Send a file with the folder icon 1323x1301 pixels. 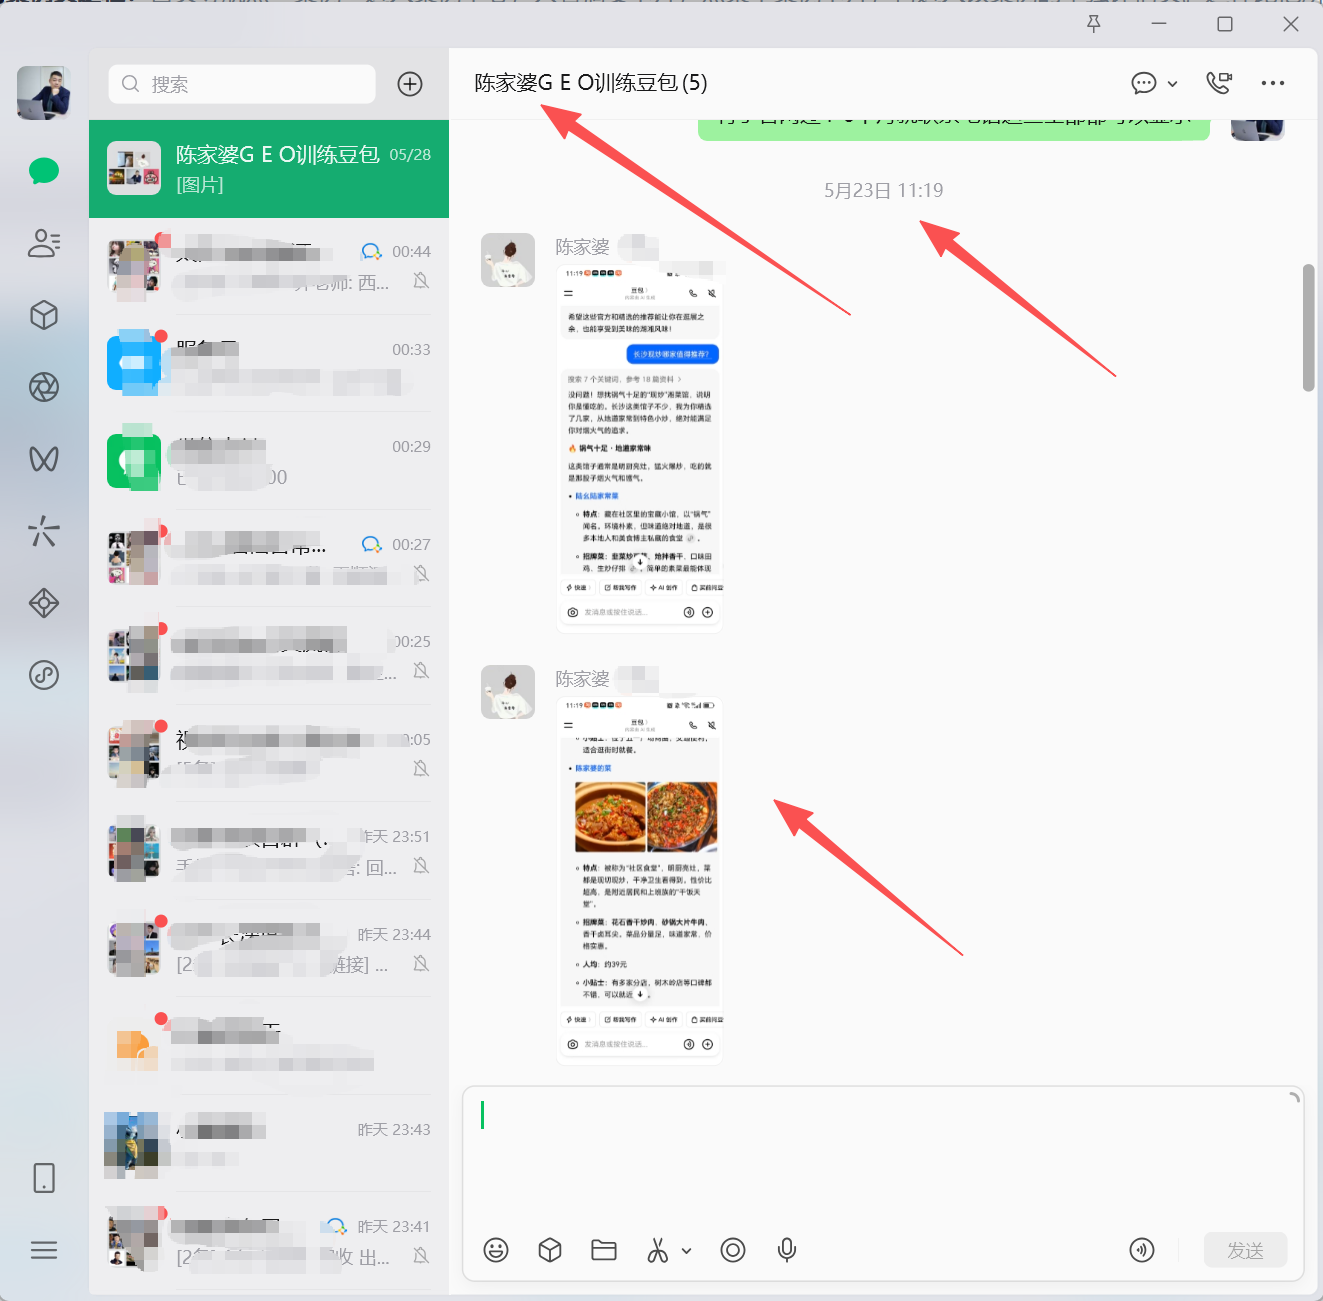(x=604, y=1250)
